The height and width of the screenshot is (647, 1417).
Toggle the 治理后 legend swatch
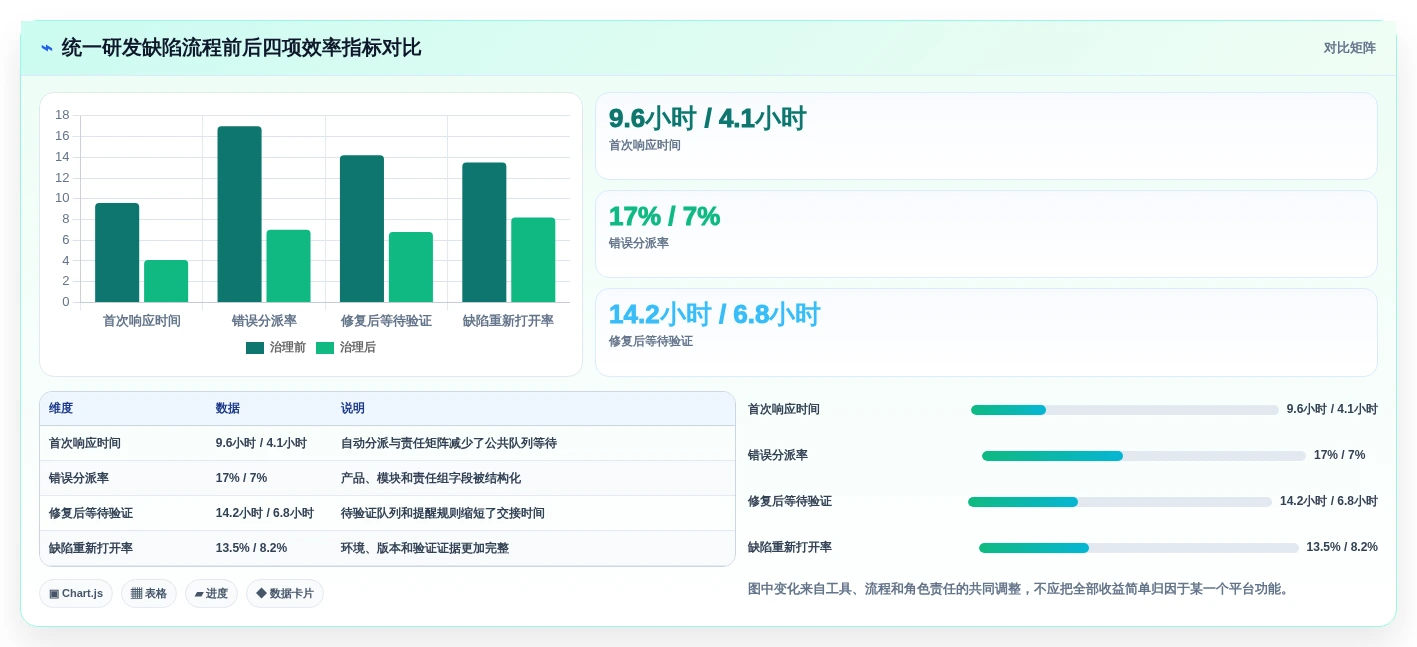325,348
